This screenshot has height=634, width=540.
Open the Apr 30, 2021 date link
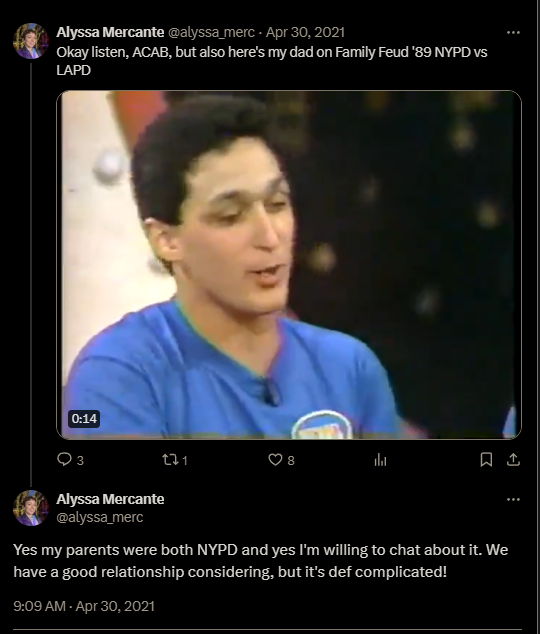click(305, 32)
